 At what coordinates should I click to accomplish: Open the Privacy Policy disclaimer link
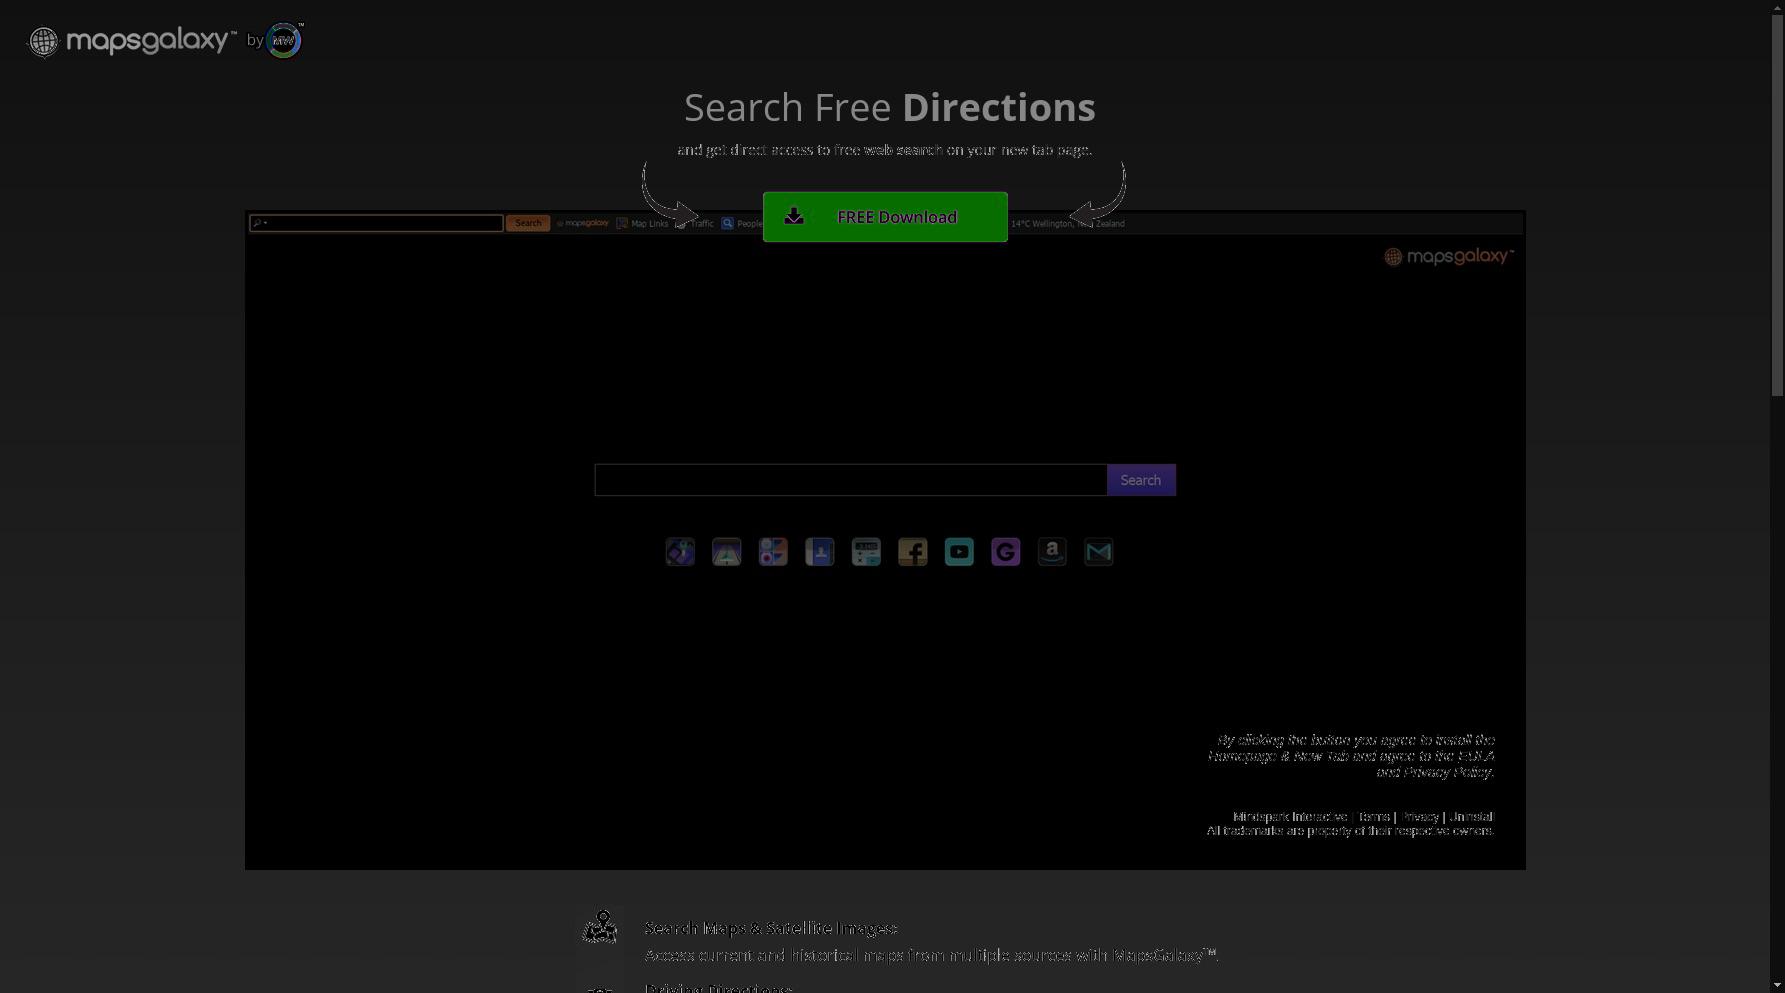[x=1448, y=772]
